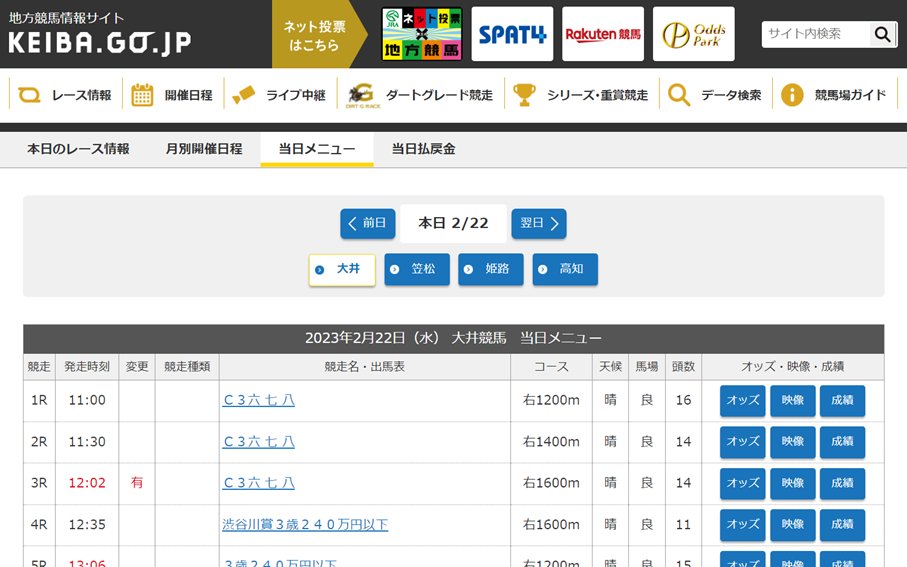The width and height of the screenshot is (907, 567).
Task: Switch to 月別開催日程 tab
Action: [204, 149]
